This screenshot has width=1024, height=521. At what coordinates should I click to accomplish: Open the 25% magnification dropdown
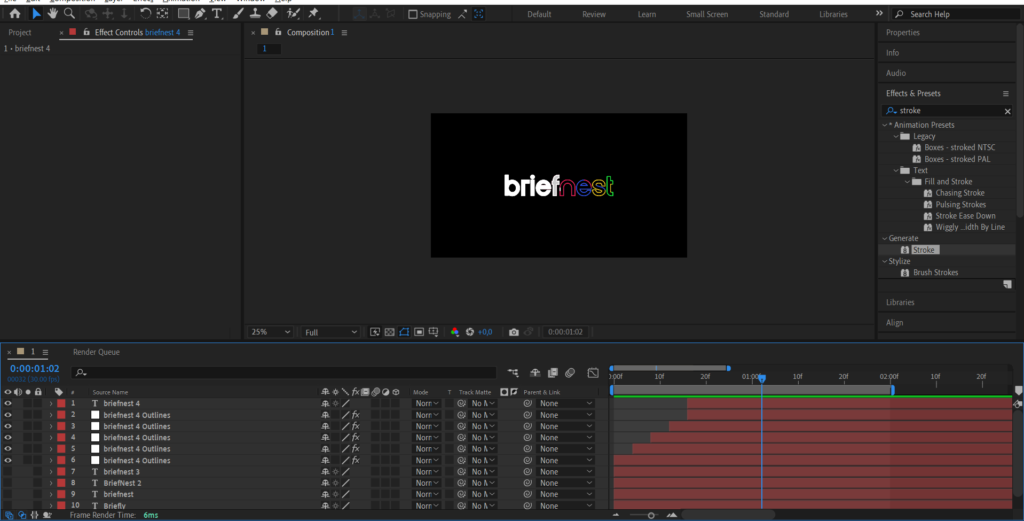270,332
